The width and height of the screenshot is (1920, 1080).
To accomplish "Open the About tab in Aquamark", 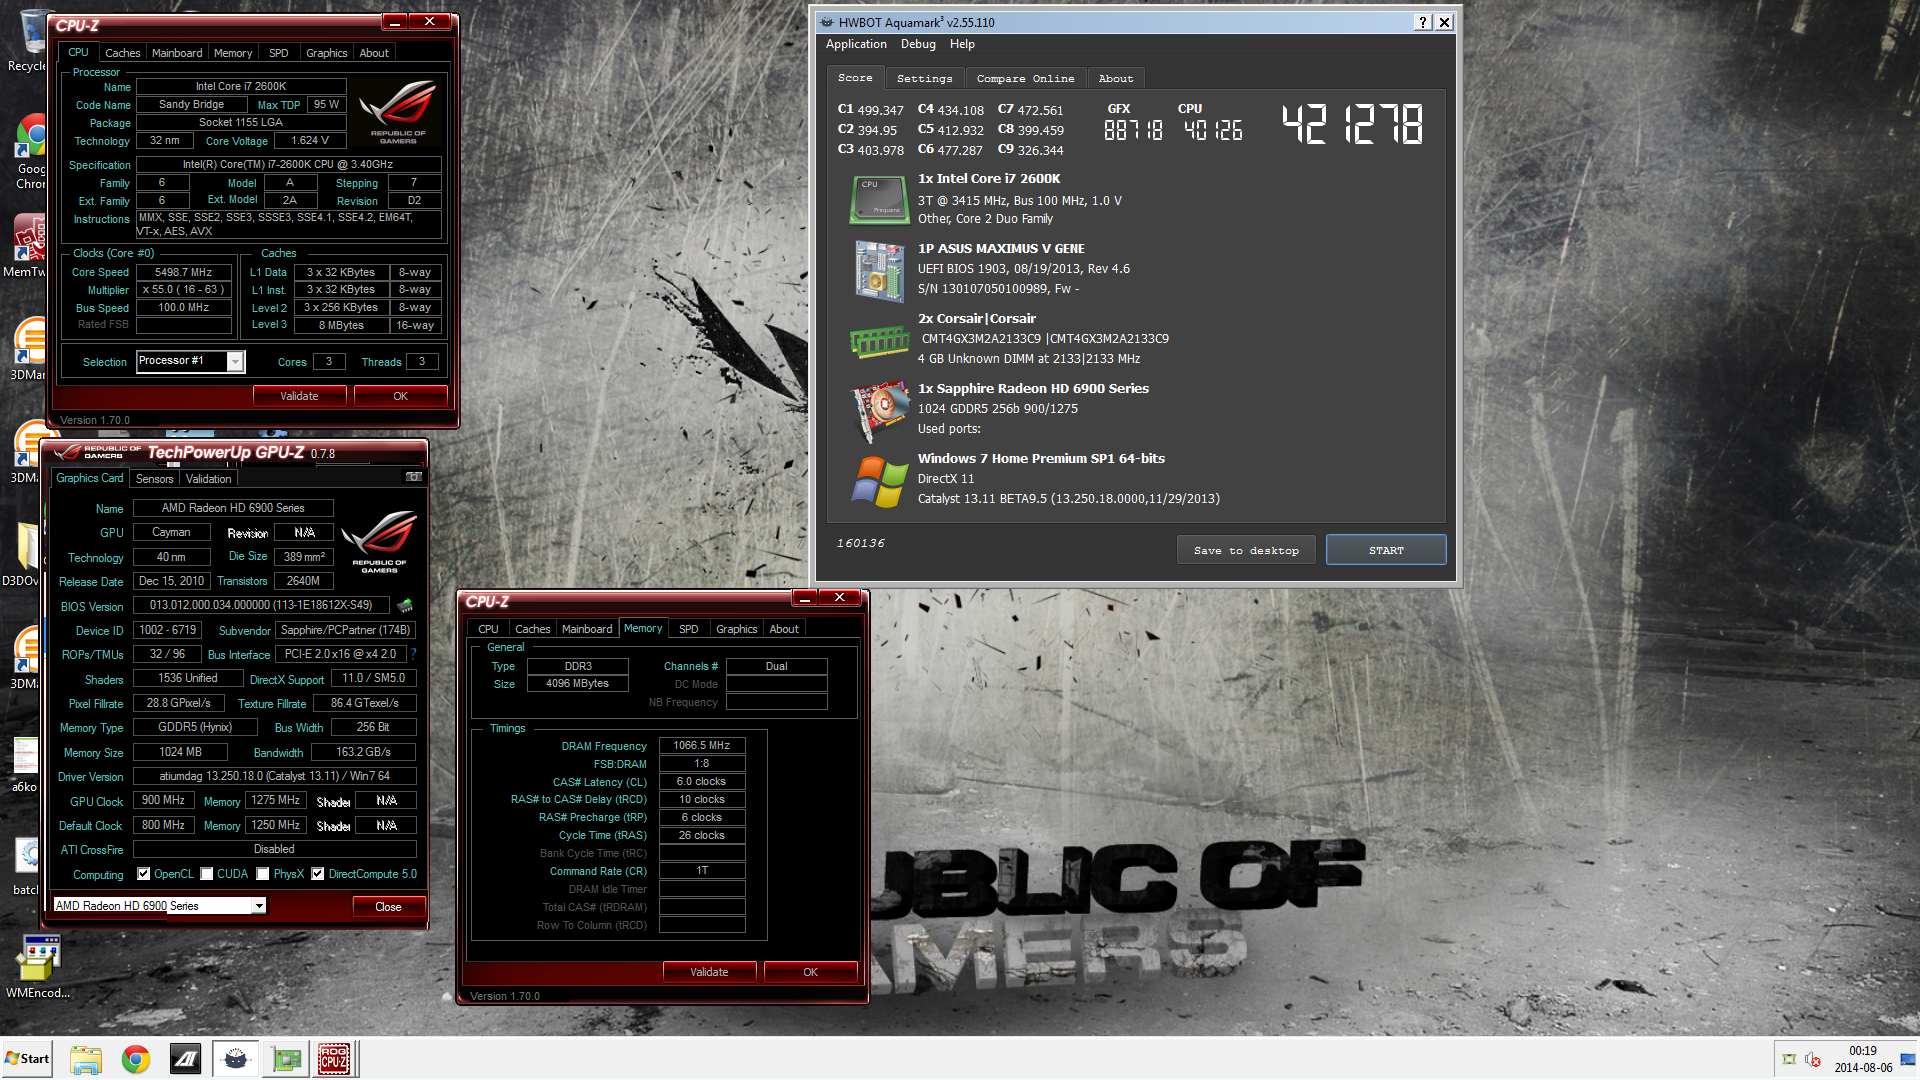I will [x=1116, y=78].
